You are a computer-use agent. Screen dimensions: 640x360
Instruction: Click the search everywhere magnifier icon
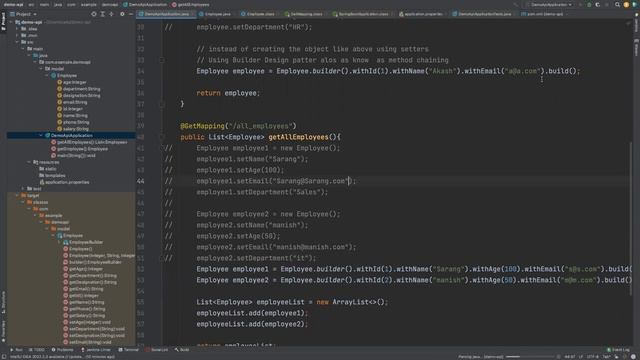(618, 4)
